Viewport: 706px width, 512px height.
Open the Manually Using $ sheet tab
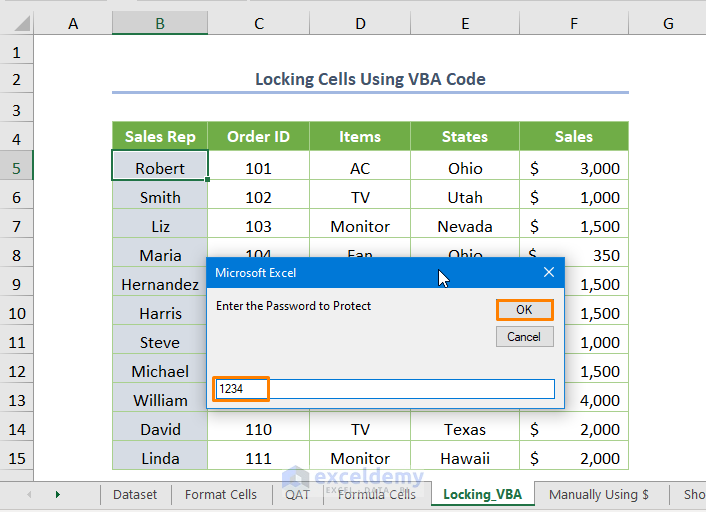[x=598, y=494]
